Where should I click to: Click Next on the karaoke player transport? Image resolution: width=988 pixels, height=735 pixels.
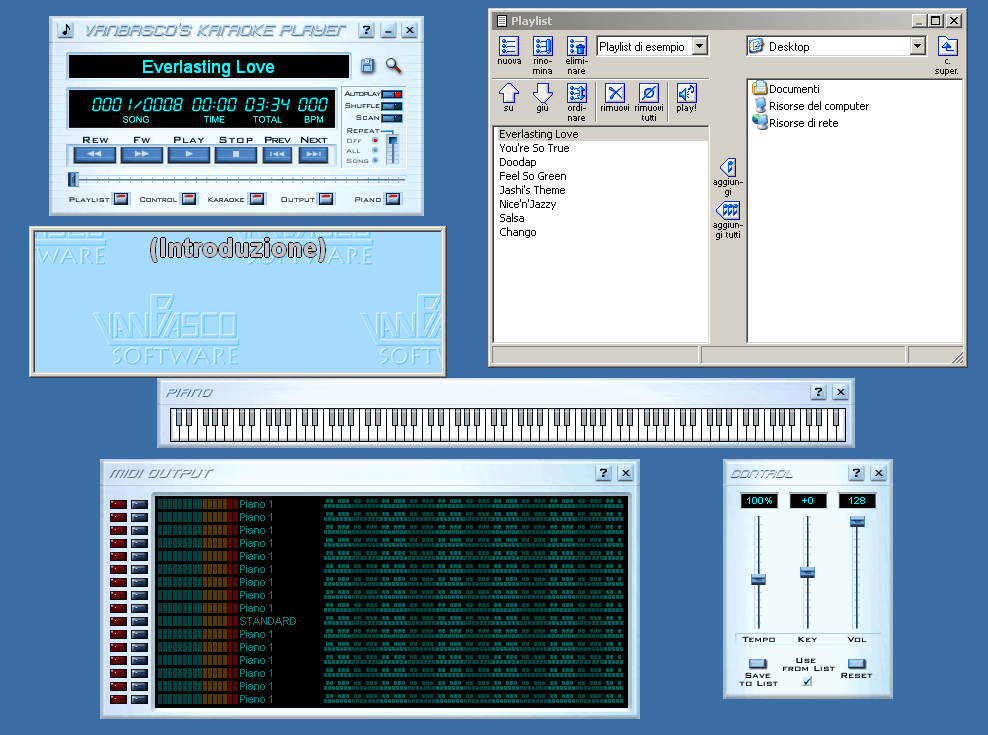tap(315, 153)
